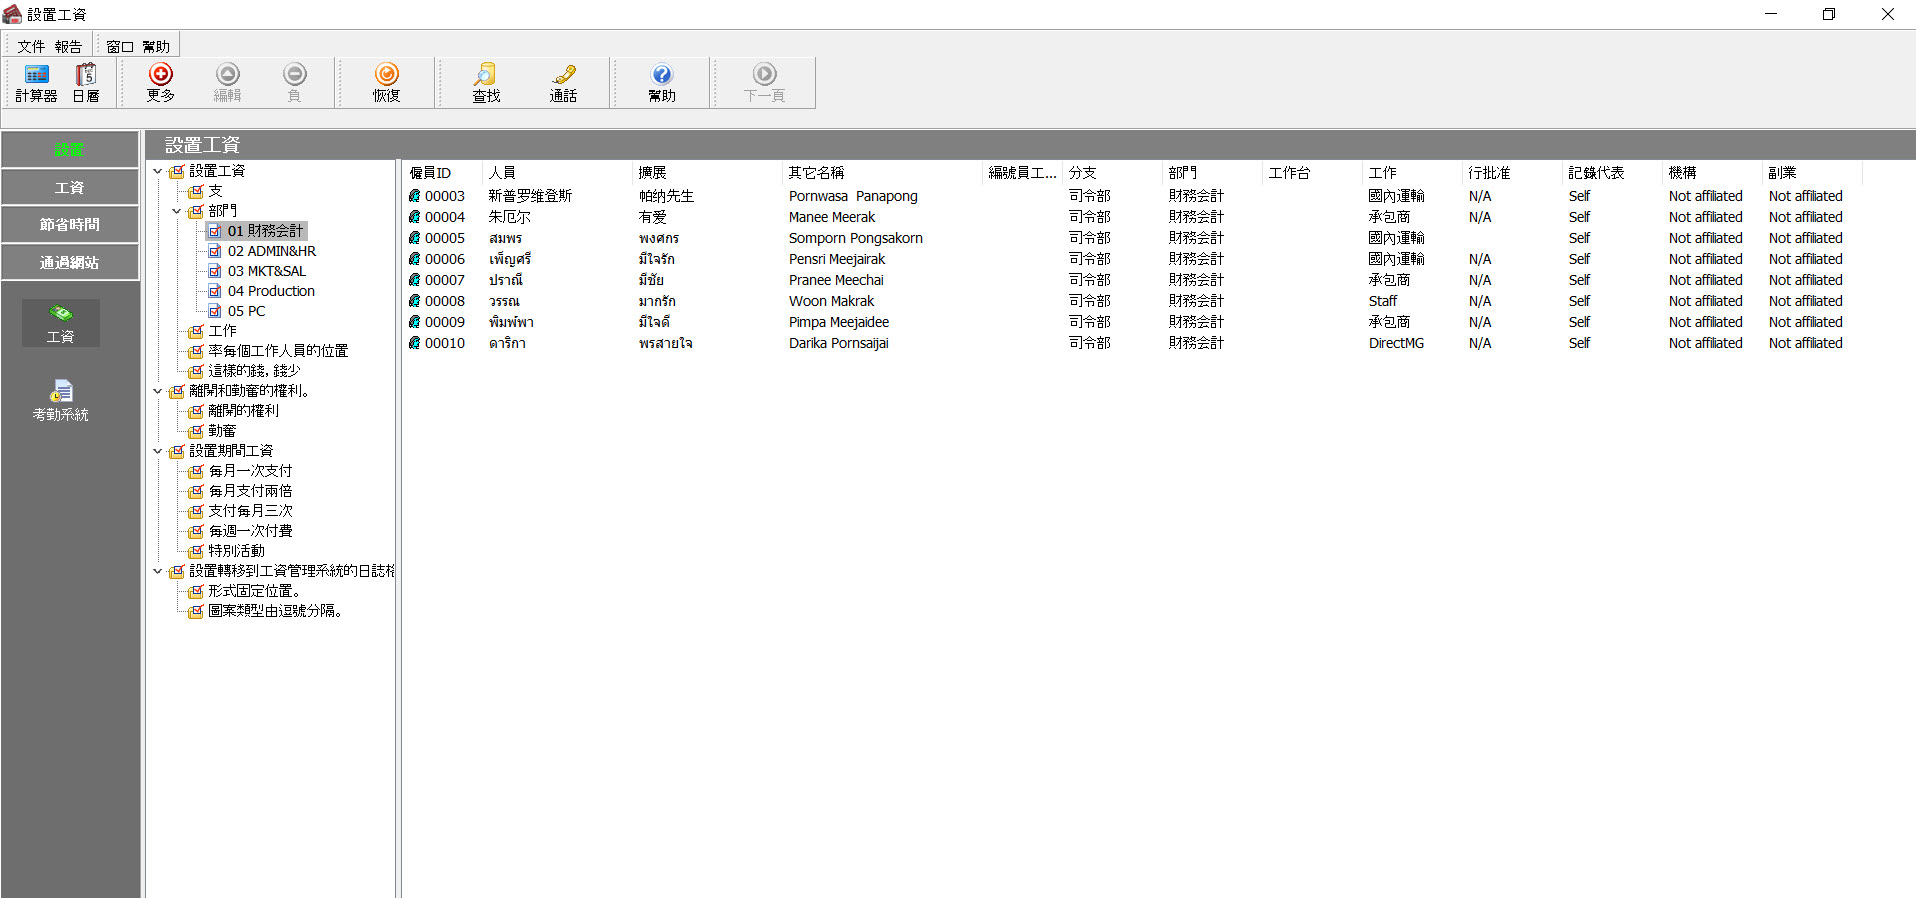Click folder icon beside 離開的權利
This screenshot has height=898, width=1916.
coord(196,411)
